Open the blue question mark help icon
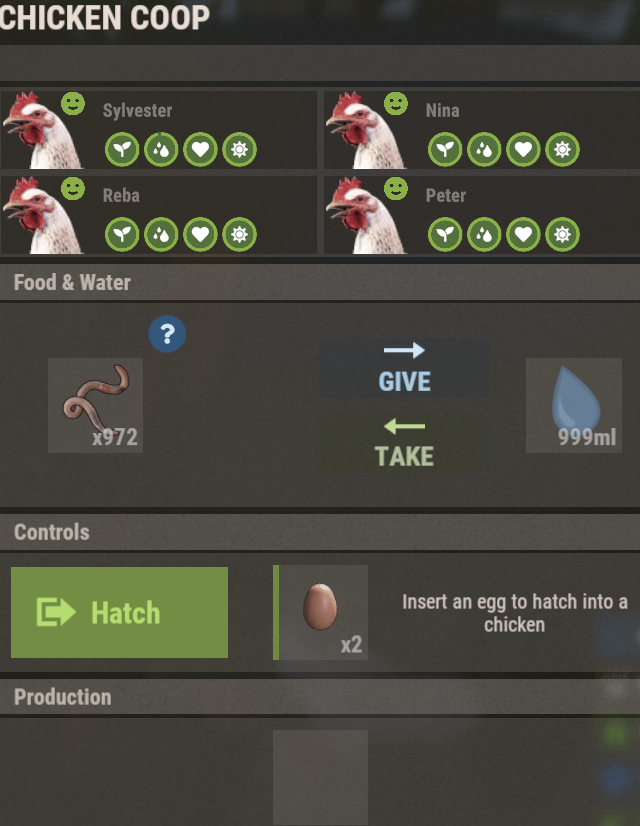This screenshot has width=640, height=826. pyautogui.click(x=167, y=334)
